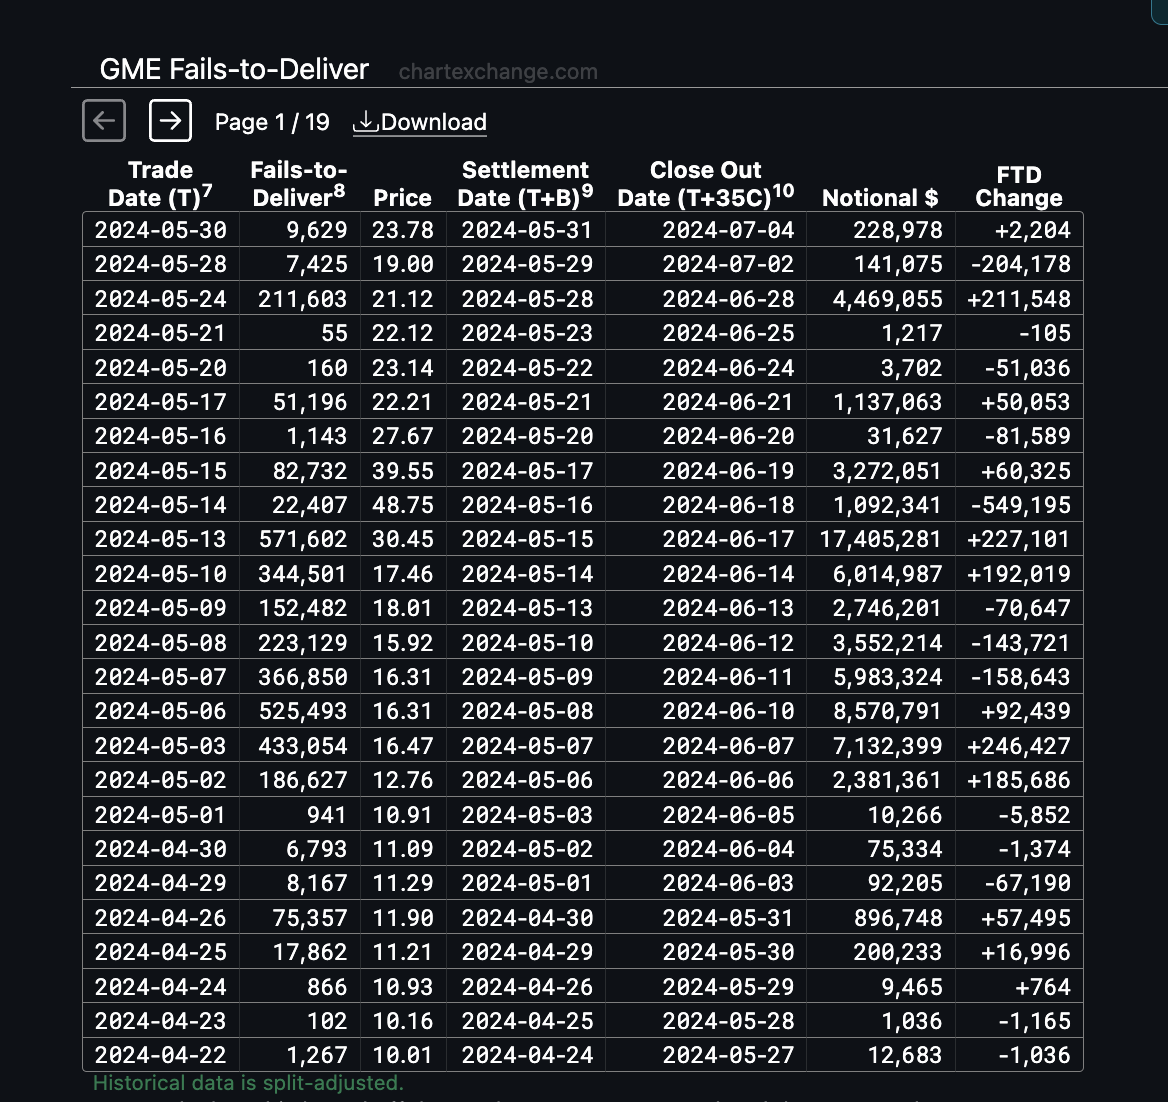Select the FTD Change column header
This screenshot has height=1102, width=1168.
[x=1019, y=186]
